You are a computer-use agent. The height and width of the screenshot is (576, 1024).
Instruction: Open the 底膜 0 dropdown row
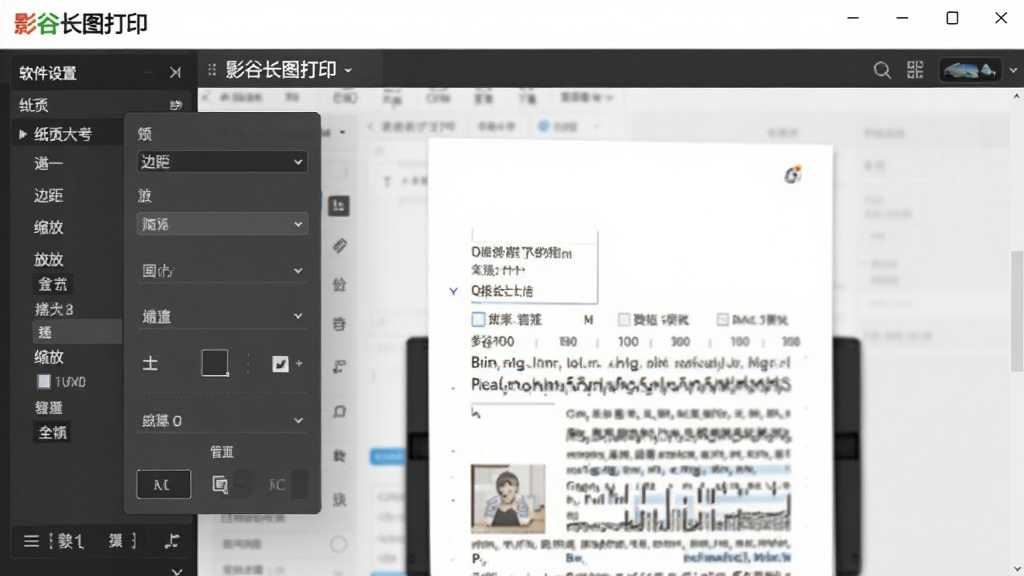[222, 421]
